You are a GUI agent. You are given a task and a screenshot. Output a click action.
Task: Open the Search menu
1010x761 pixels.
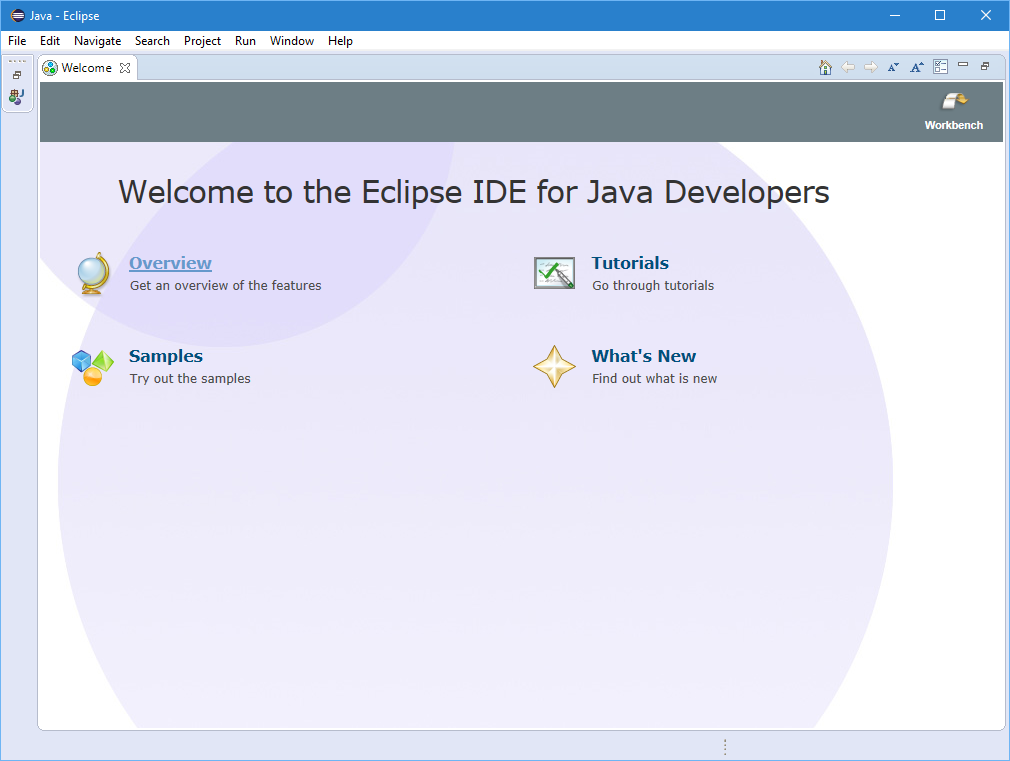pyautogui.click(x=152, y=41)
